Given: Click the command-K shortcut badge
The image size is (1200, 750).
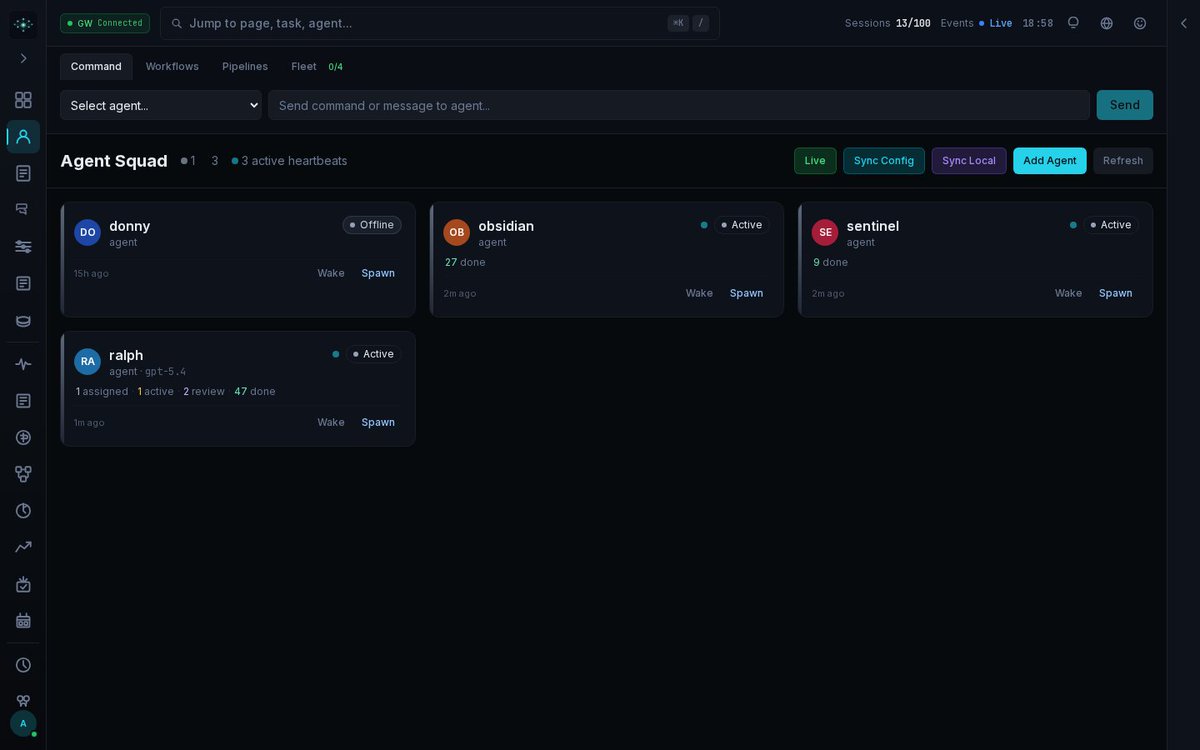Looking at the screenshot, I should pyautogui.click(x=678, y=23).
